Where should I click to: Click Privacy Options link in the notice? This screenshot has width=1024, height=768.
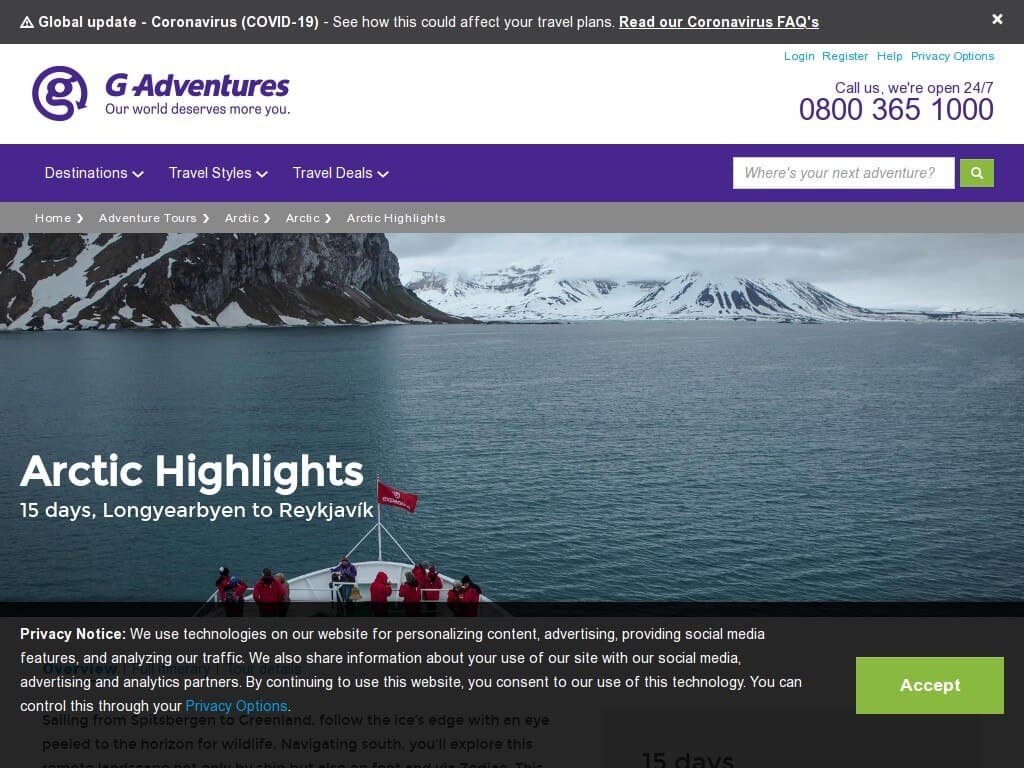[x=236, y=706]
